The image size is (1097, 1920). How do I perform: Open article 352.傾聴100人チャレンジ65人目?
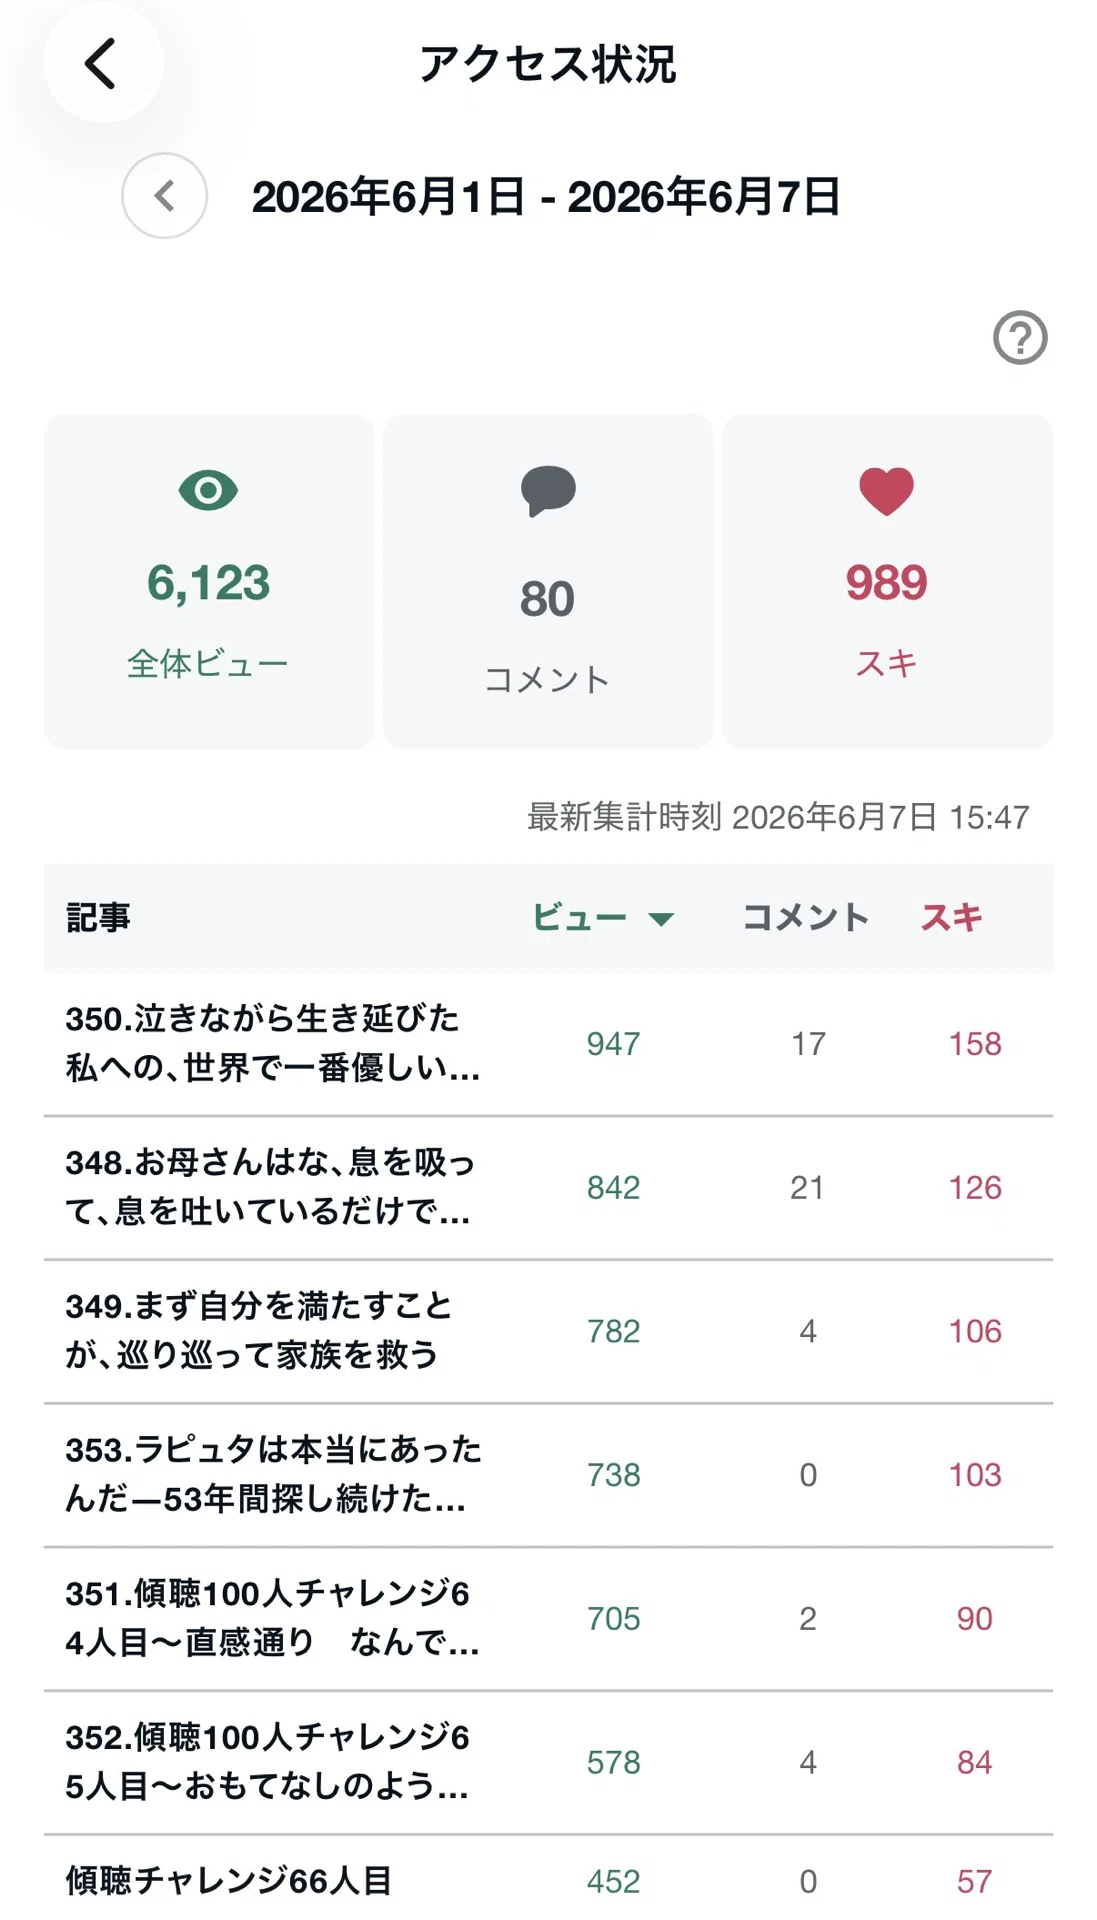tap(548, 1762)
